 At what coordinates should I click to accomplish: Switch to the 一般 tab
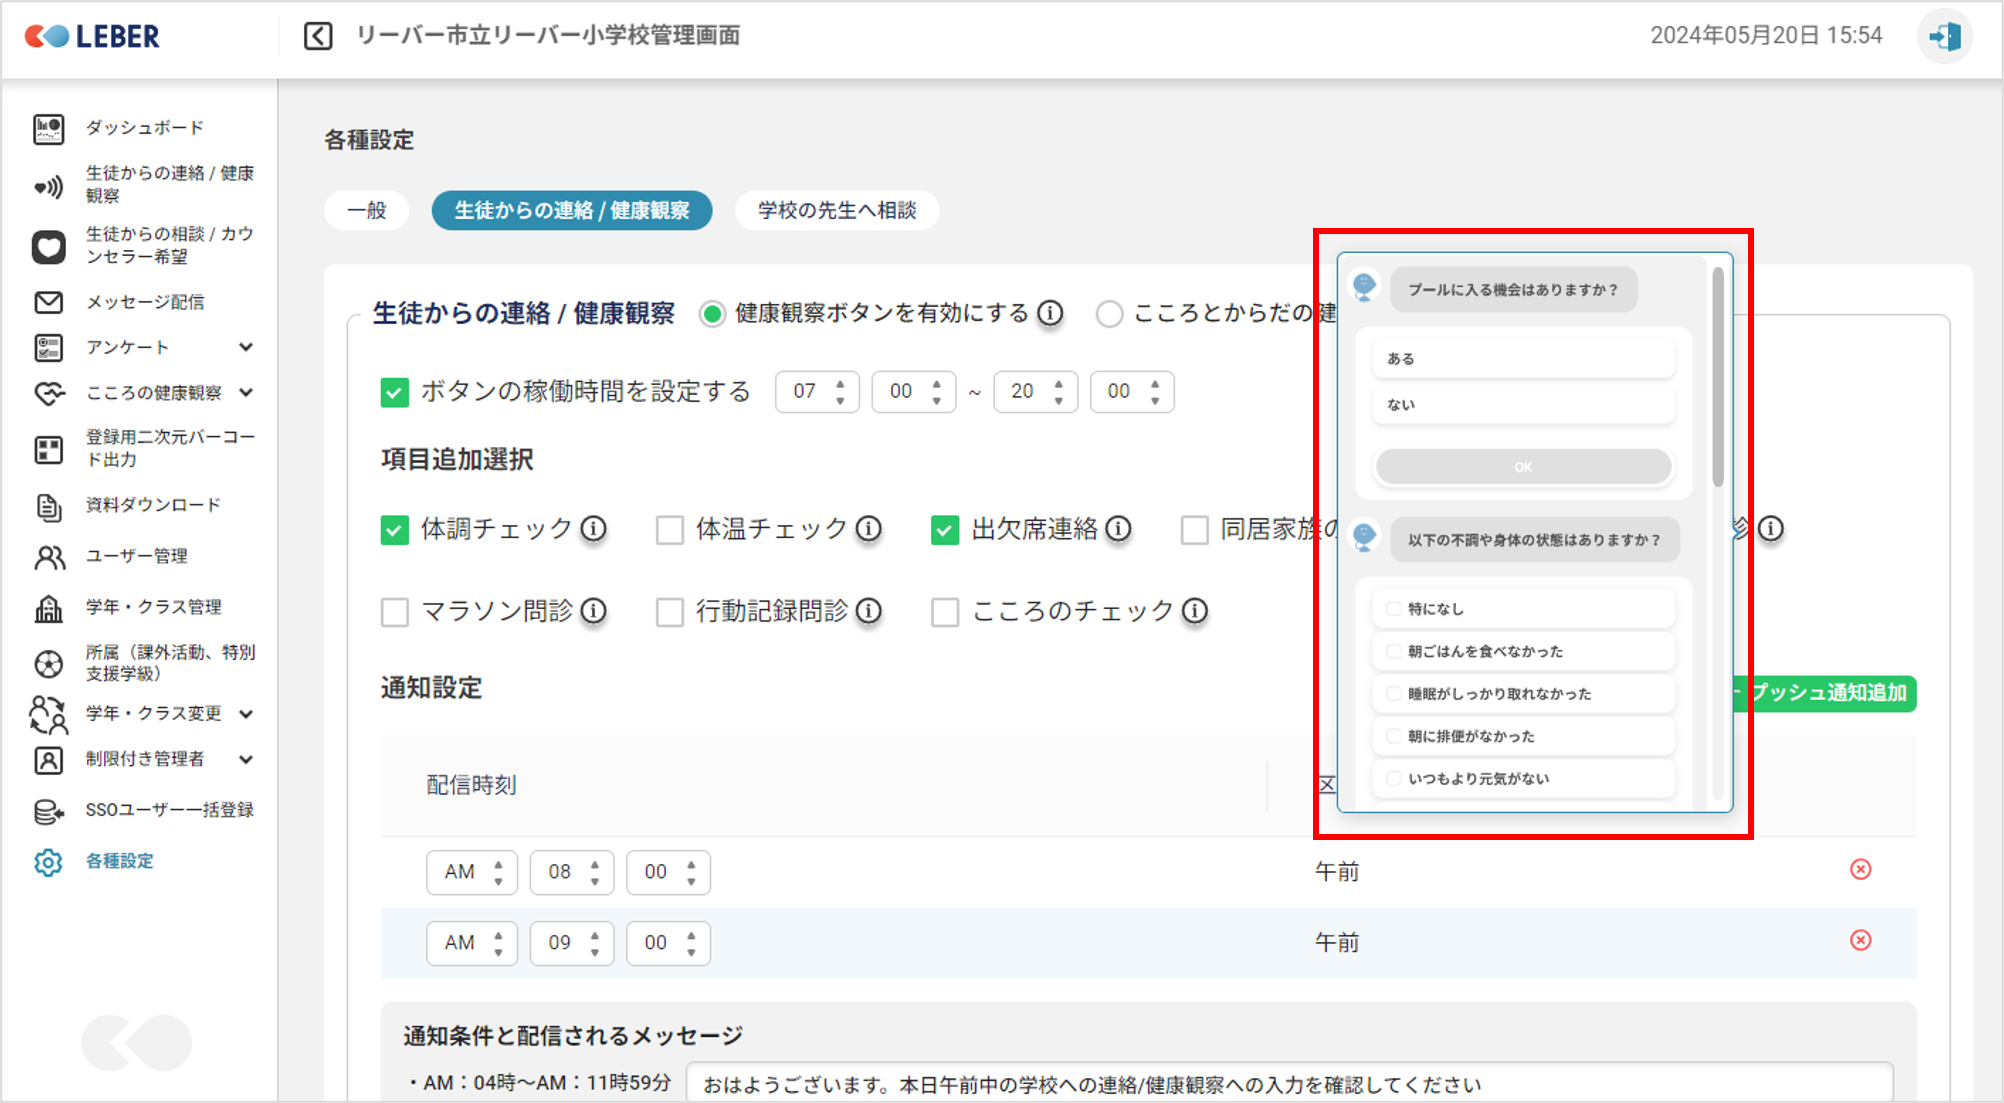pyautogui.click(x=366, y=211)
